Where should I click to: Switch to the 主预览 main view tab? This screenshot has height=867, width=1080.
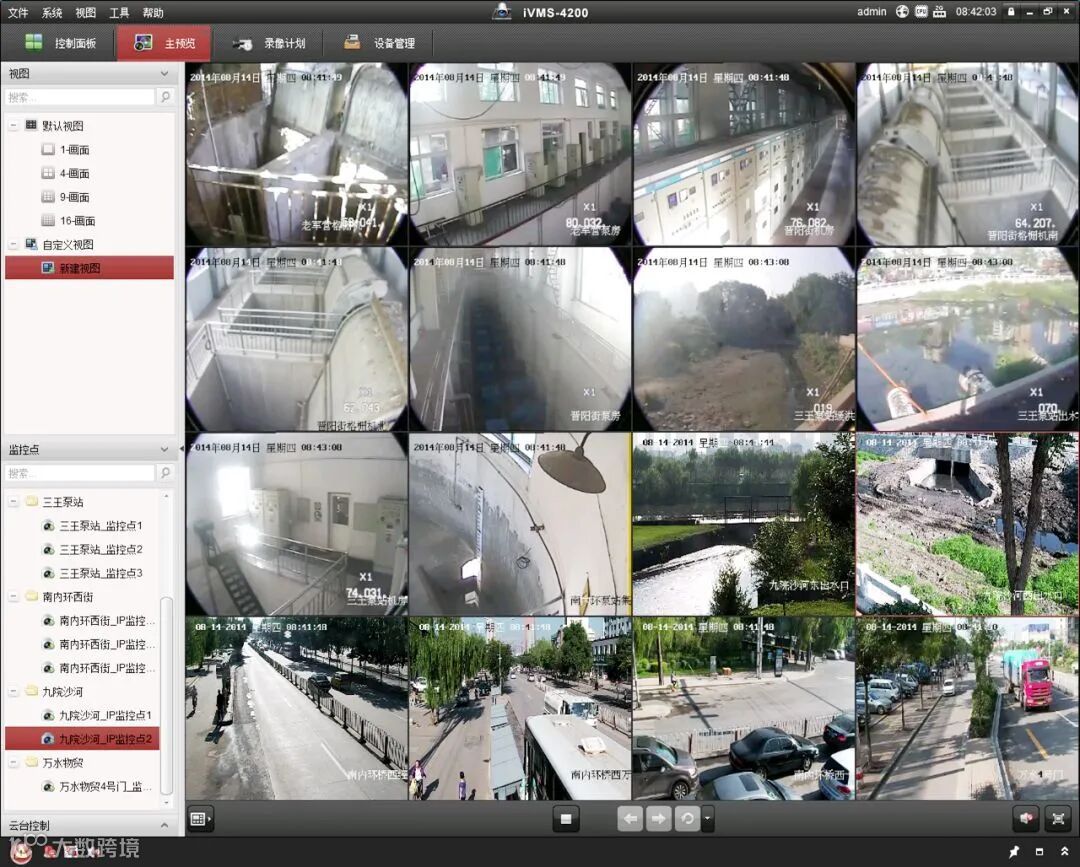coord(164,43)
